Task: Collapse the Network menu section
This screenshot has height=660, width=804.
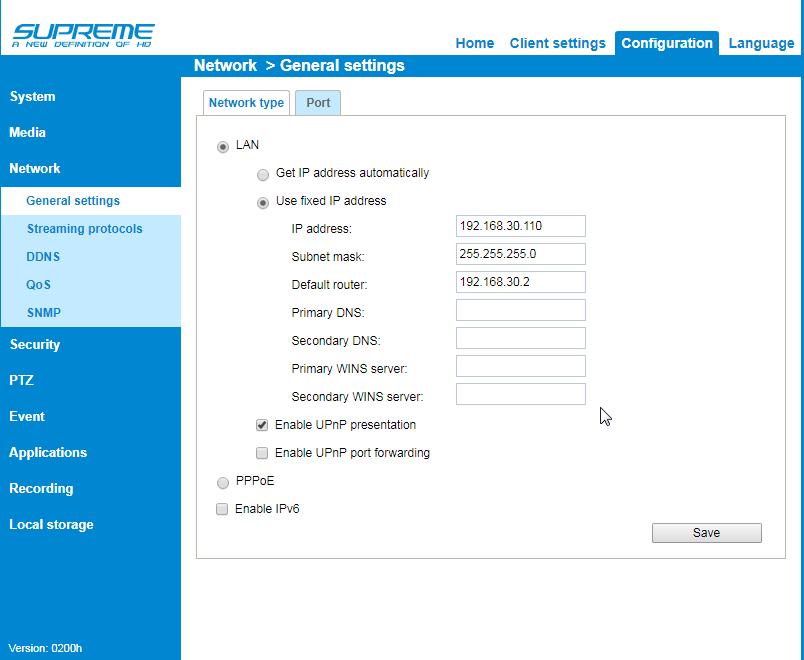Action: tap(34, 168)
